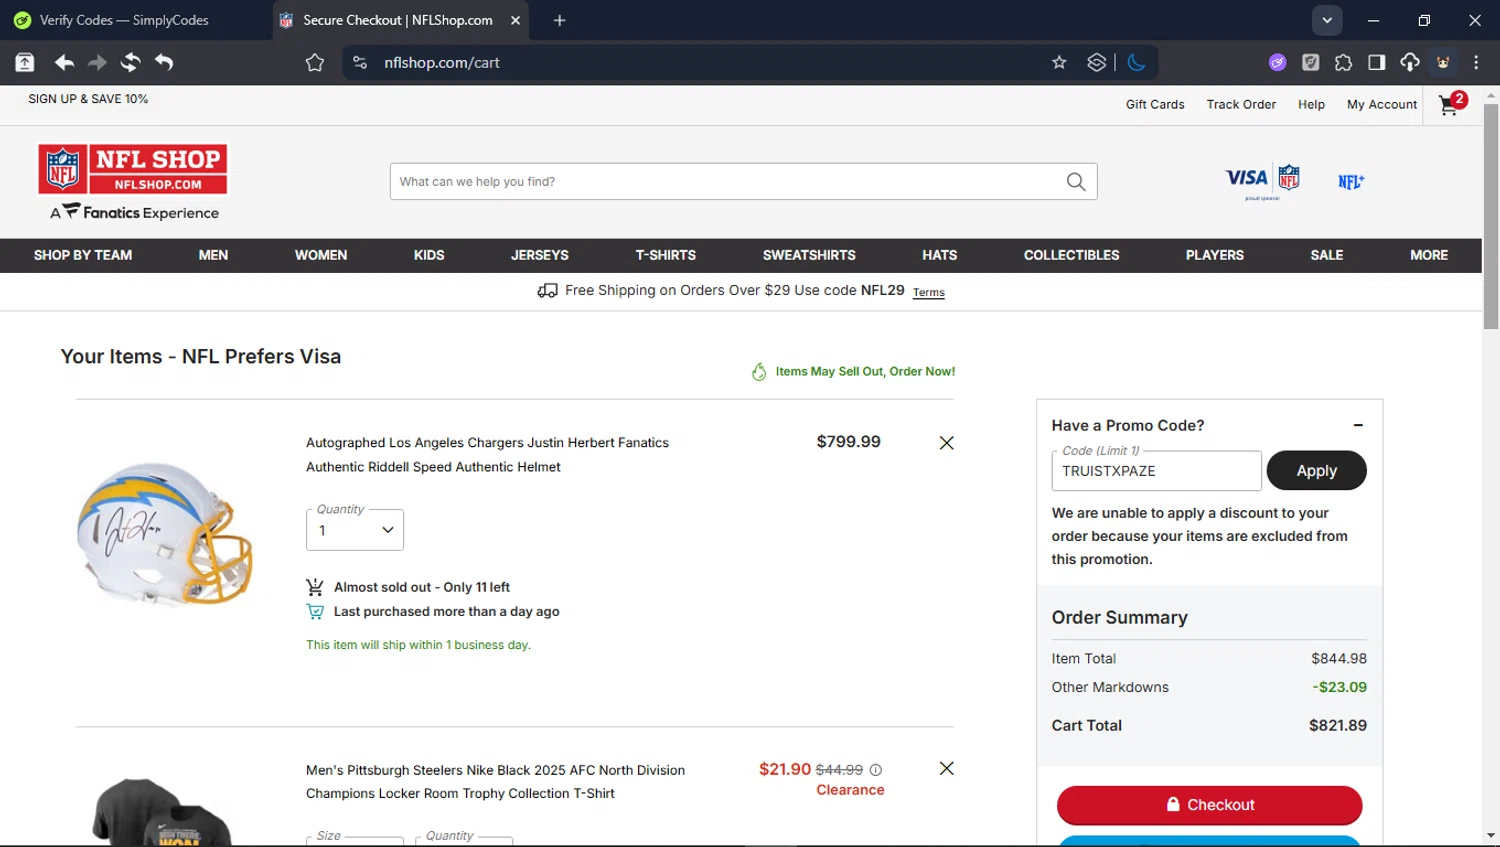Open the helmet Quantity dropdown
This screenshot has height=847, width=1500.
point(355,530)
